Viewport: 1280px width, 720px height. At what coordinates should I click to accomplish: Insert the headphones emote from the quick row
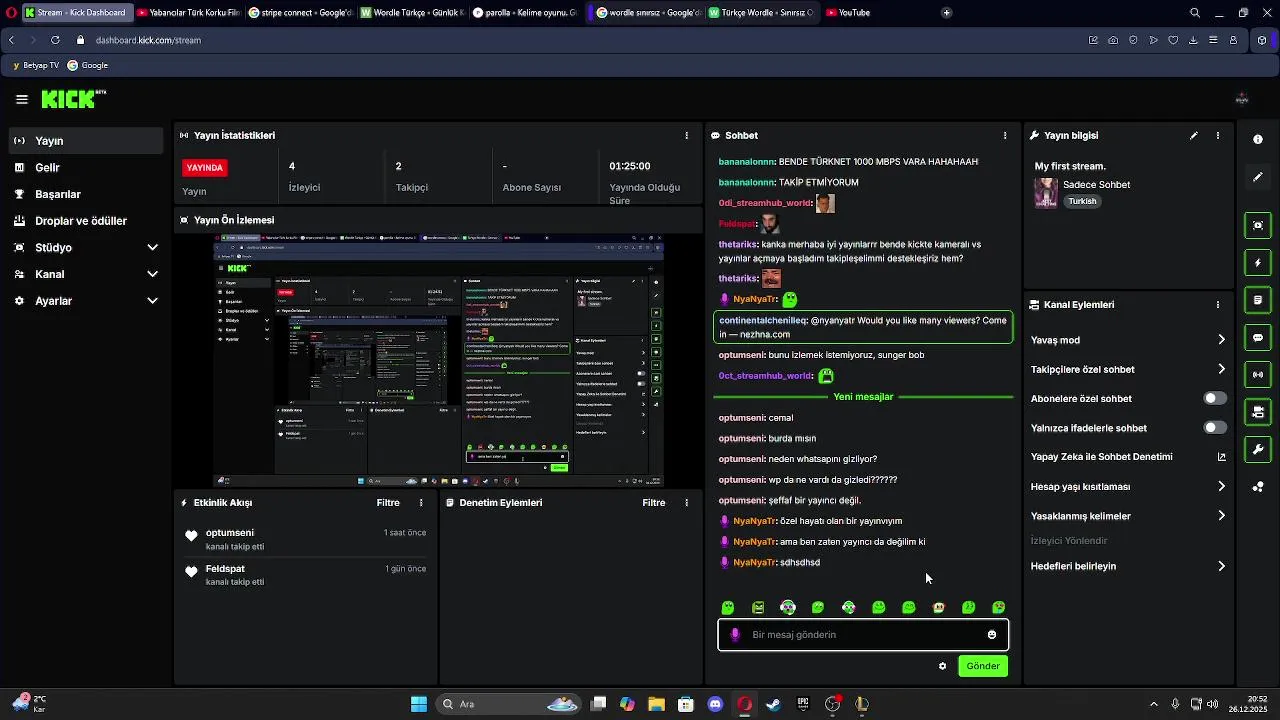click(x=788, y=608)
